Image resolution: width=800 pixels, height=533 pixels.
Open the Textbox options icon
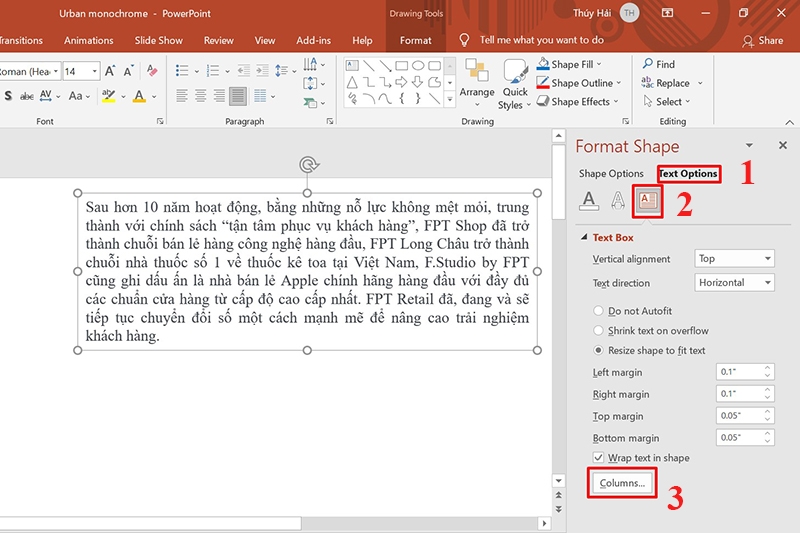[647, 200]
